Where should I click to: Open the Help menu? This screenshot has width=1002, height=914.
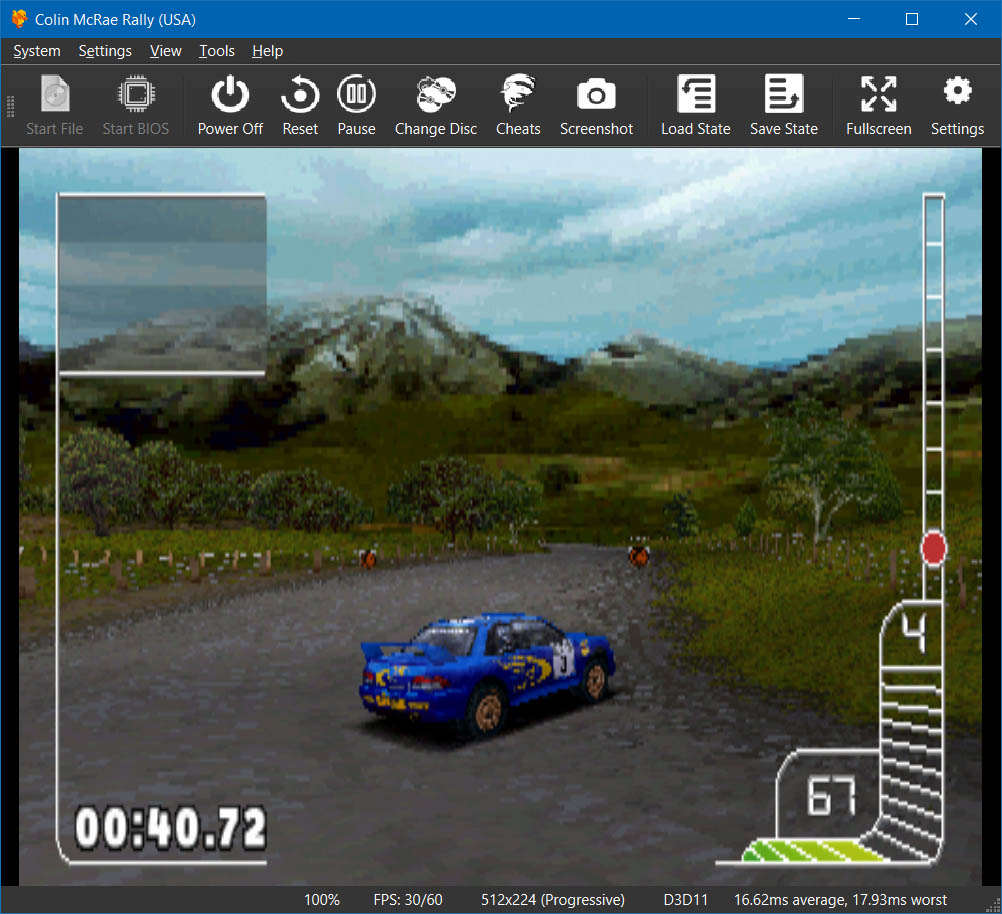267,51
